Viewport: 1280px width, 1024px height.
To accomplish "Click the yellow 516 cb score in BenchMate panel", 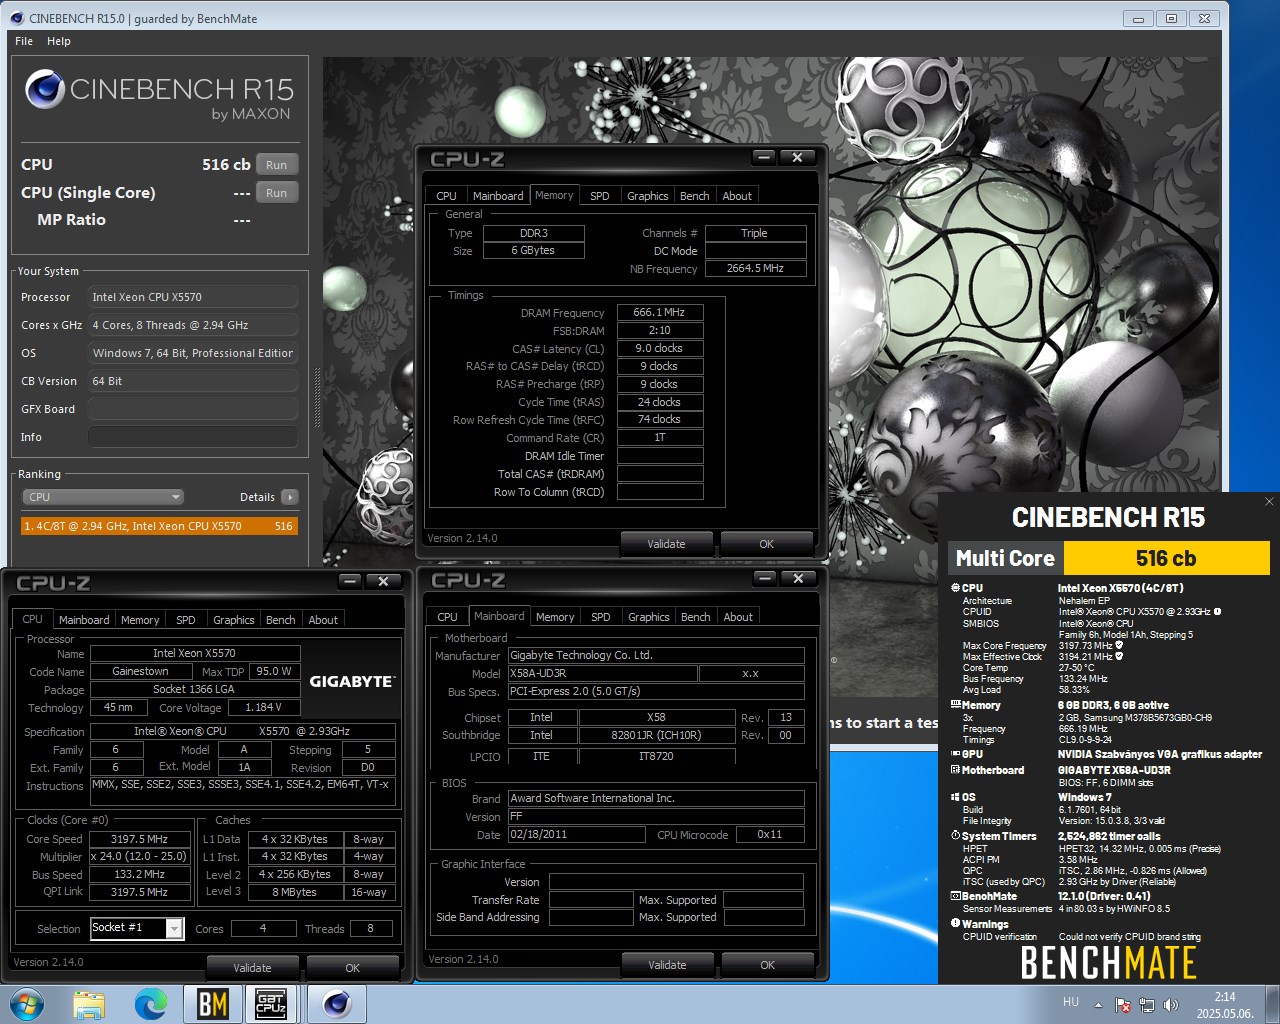I will pyautogui.click(x=1167, y=558).
